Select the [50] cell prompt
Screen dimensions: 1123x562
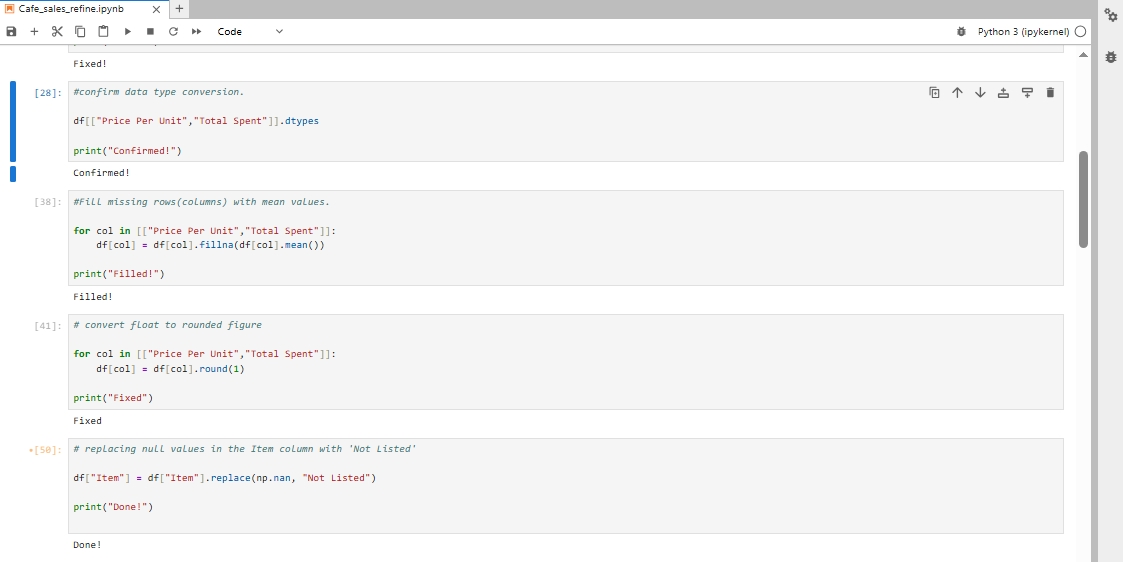tap(46, 450)
